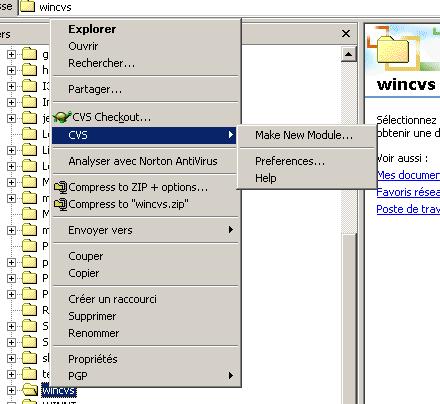Open the Mes documents link
This screenshot has width=440, height=404.
(x=408, y=175)
